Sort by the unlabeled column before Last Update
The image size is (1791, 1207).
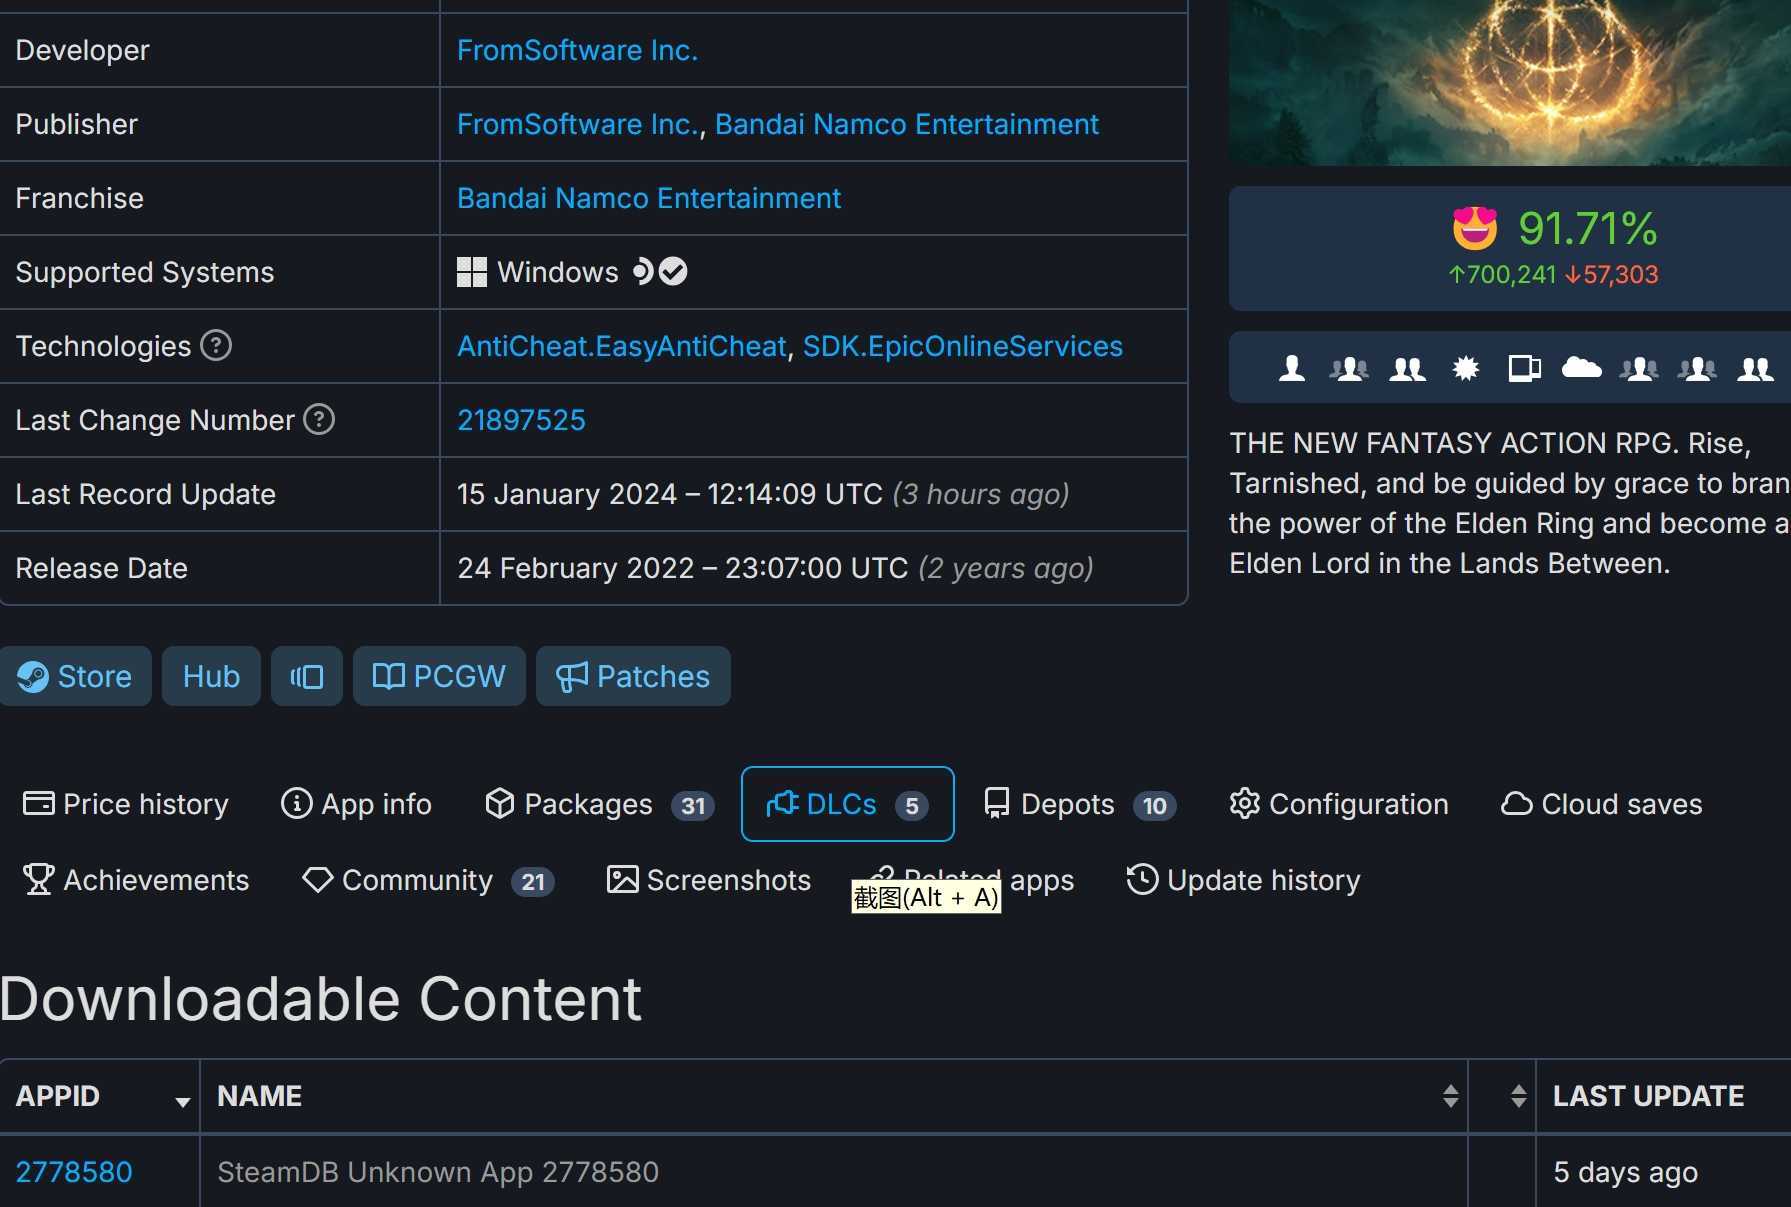[1517, 1097]
